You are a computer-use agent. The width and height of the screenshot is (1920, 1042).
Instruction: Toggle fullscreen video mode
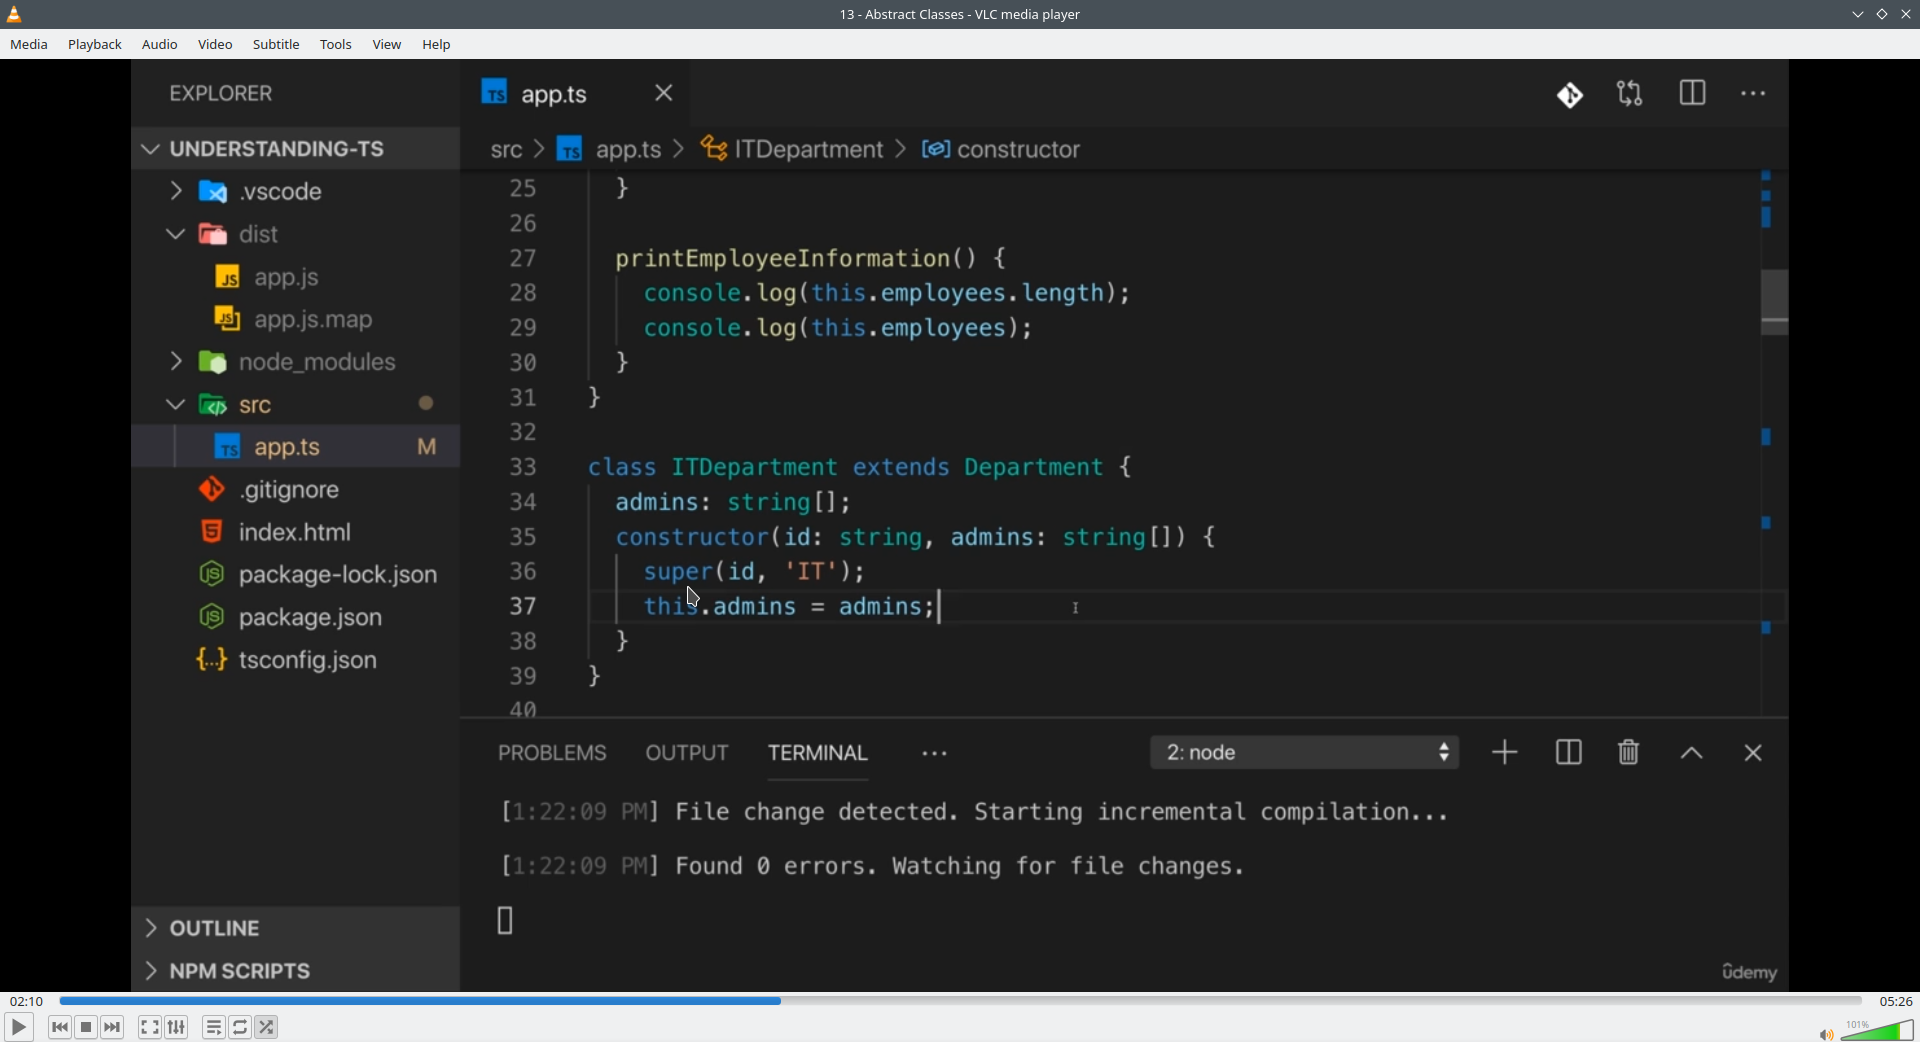click(x=150, y=1027)
